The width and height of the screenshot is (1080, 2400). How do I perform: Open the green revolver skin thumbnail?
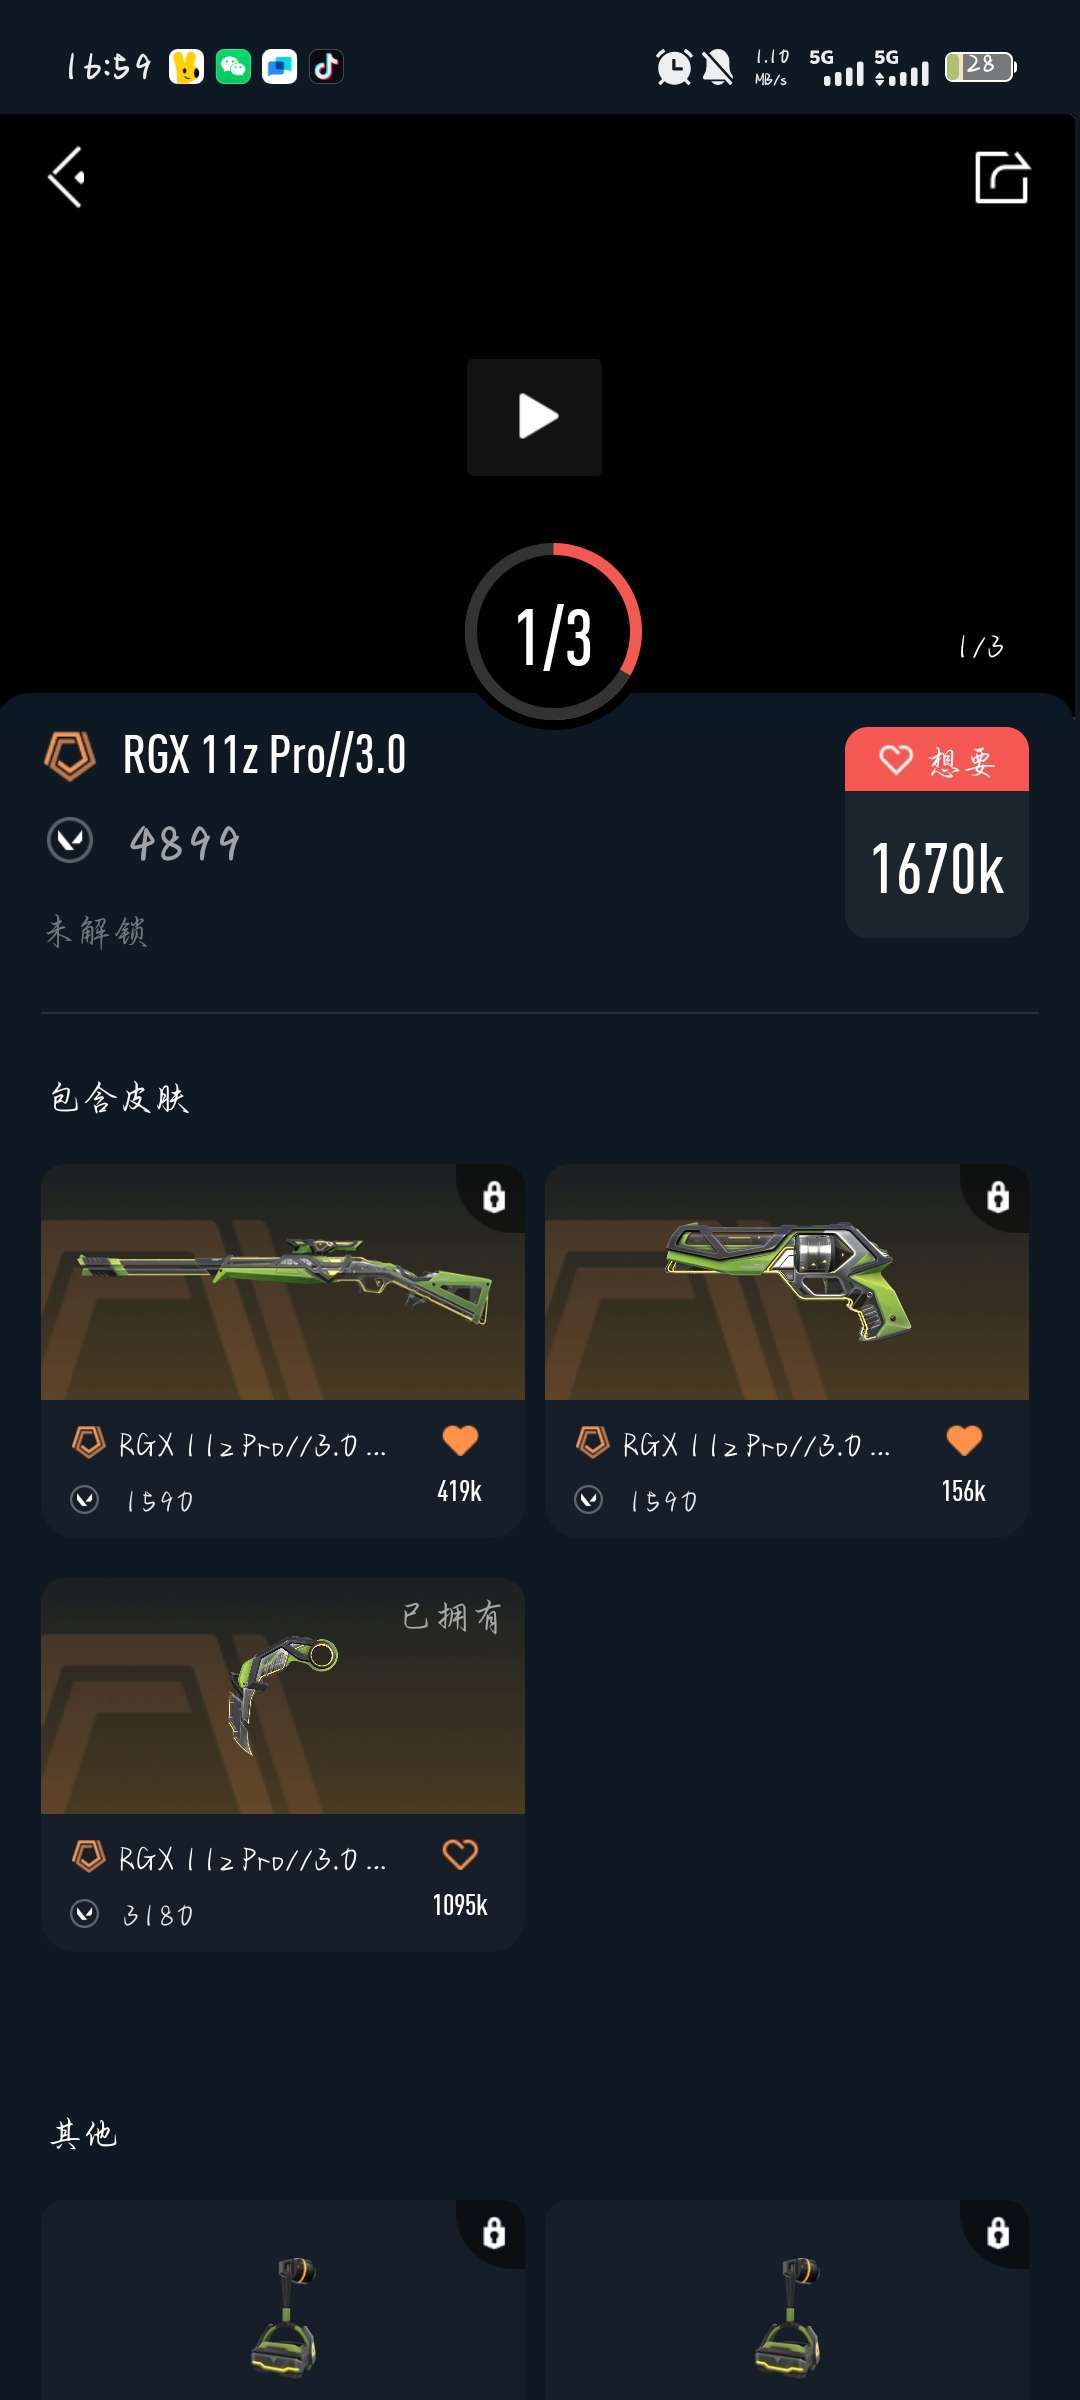point(787,1282)
